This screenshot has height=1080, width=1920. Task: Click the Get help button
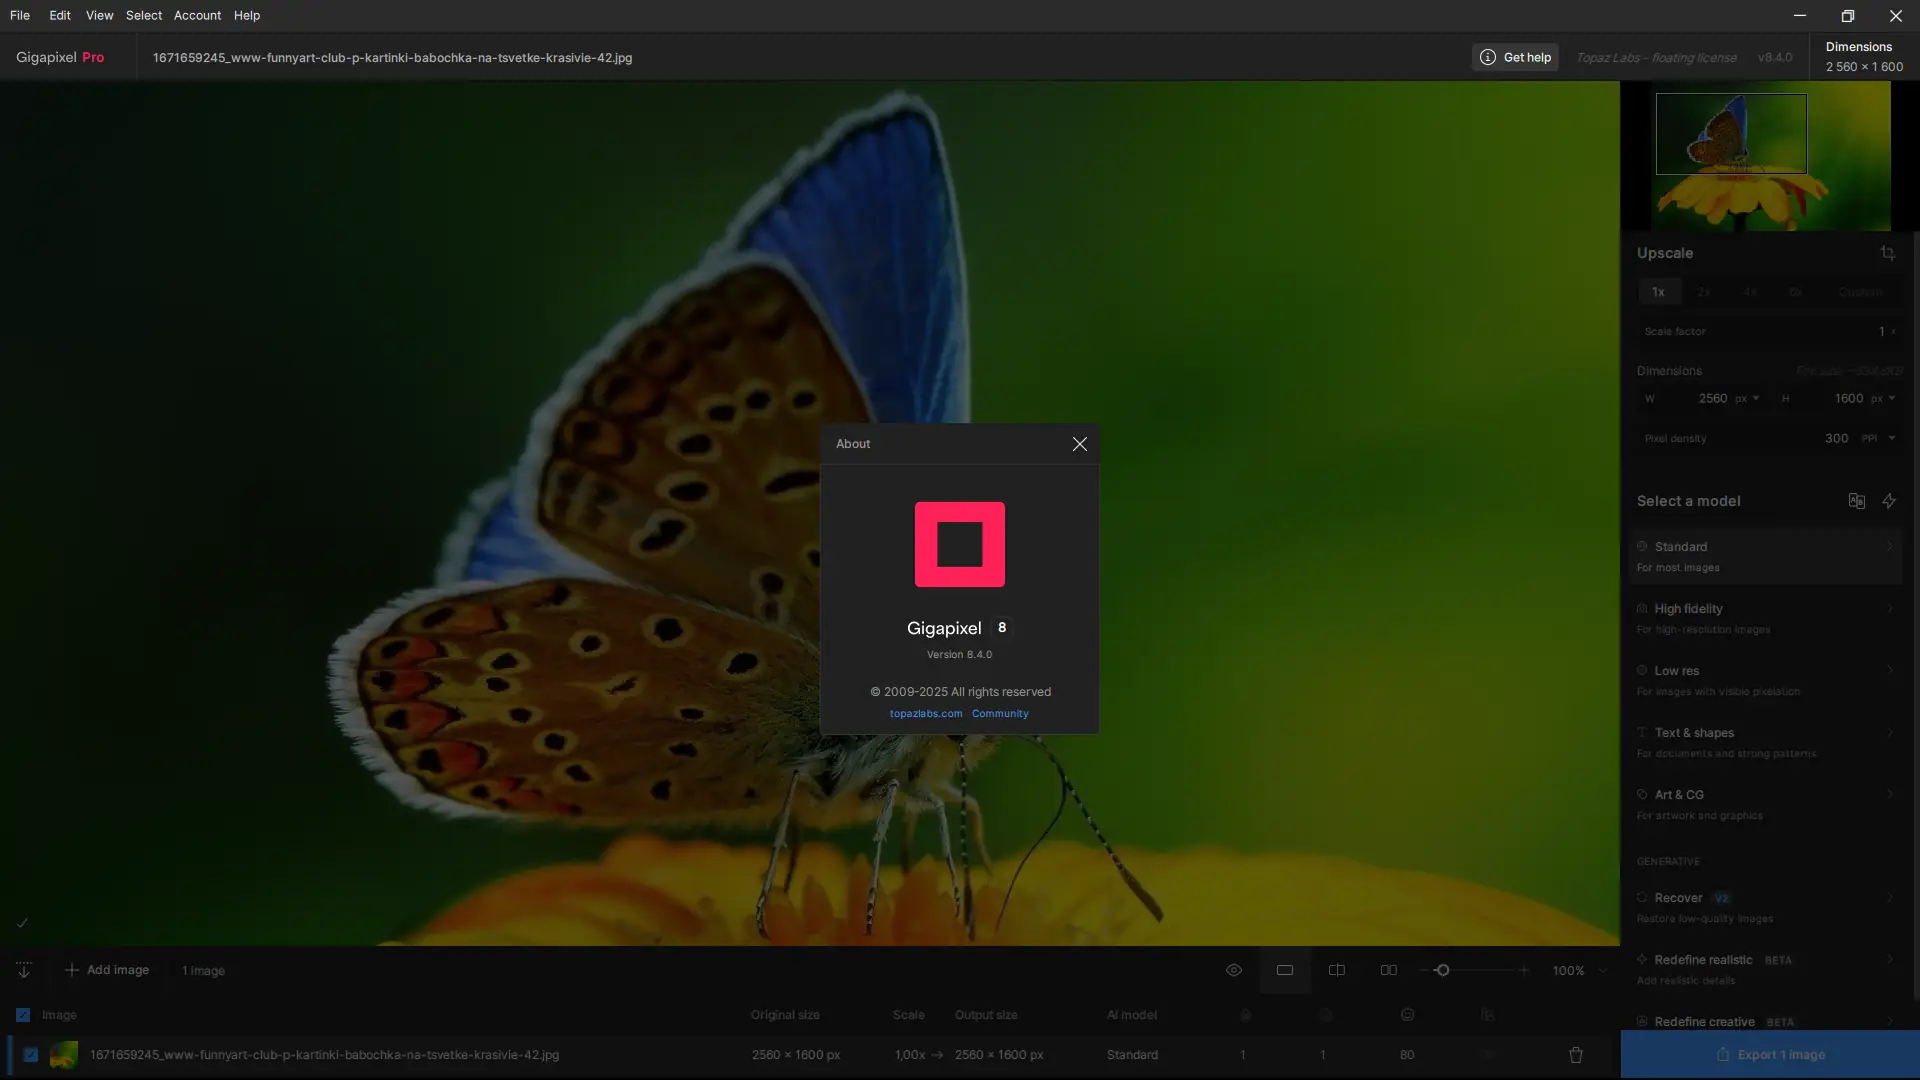[x=1515, y=57]
